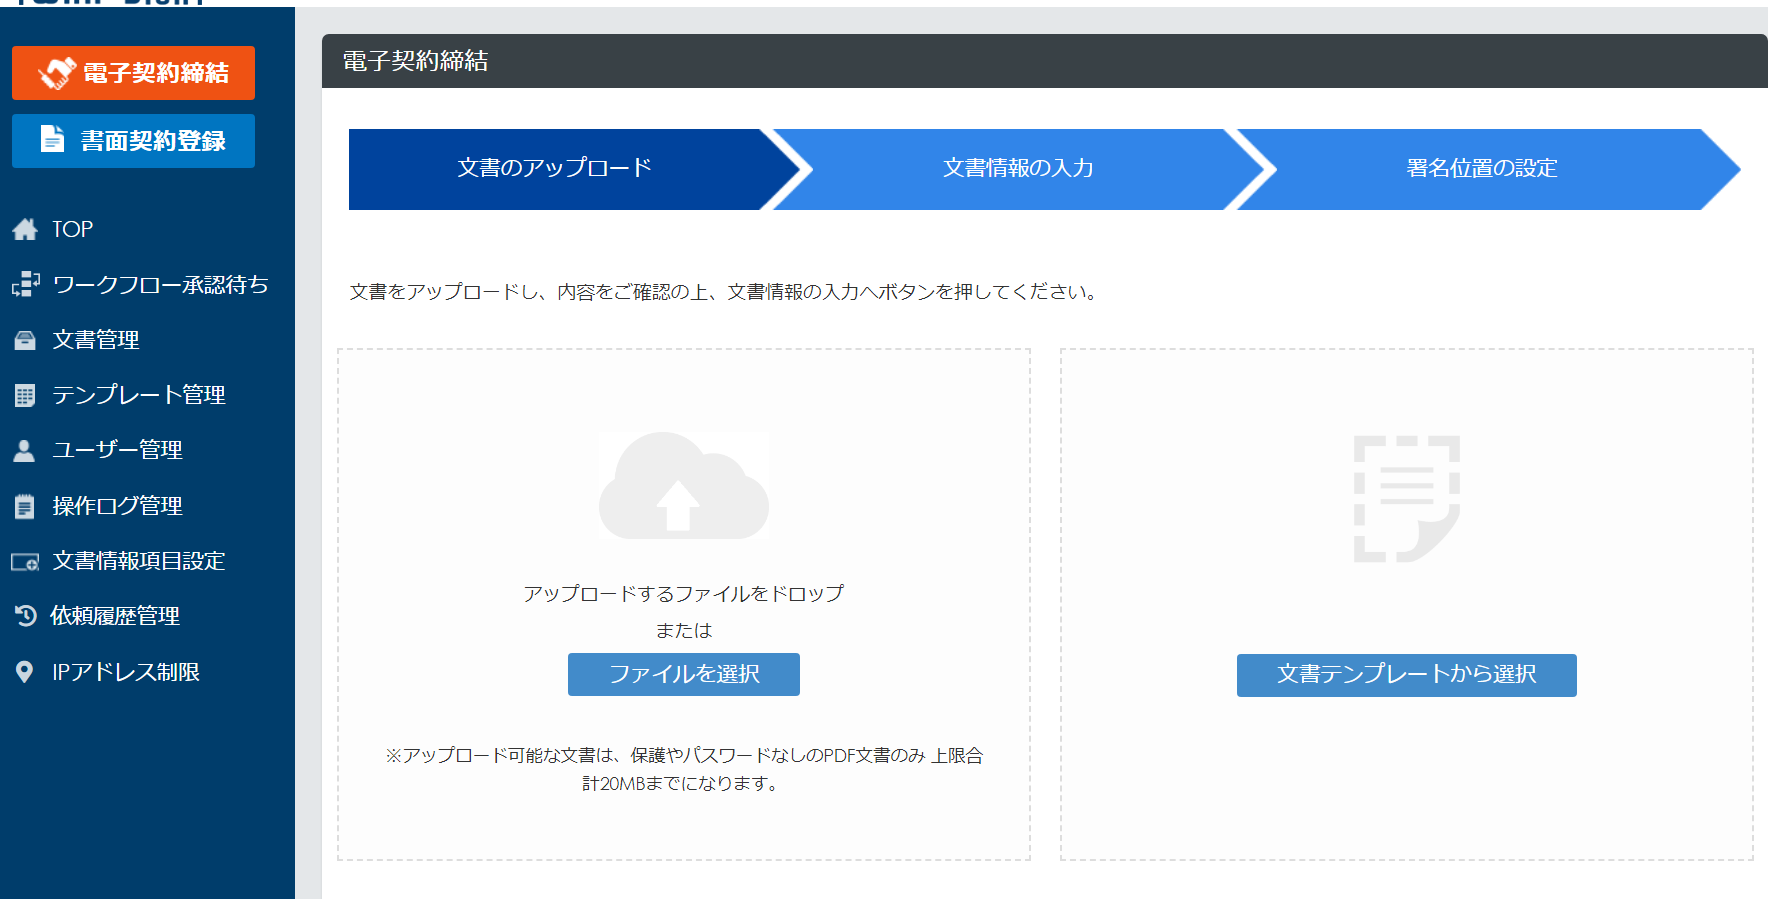This screenshot has width=1768, height=899.
Task: Click the inbox tray icon beside 文書管理
Action: coord(25,340)
